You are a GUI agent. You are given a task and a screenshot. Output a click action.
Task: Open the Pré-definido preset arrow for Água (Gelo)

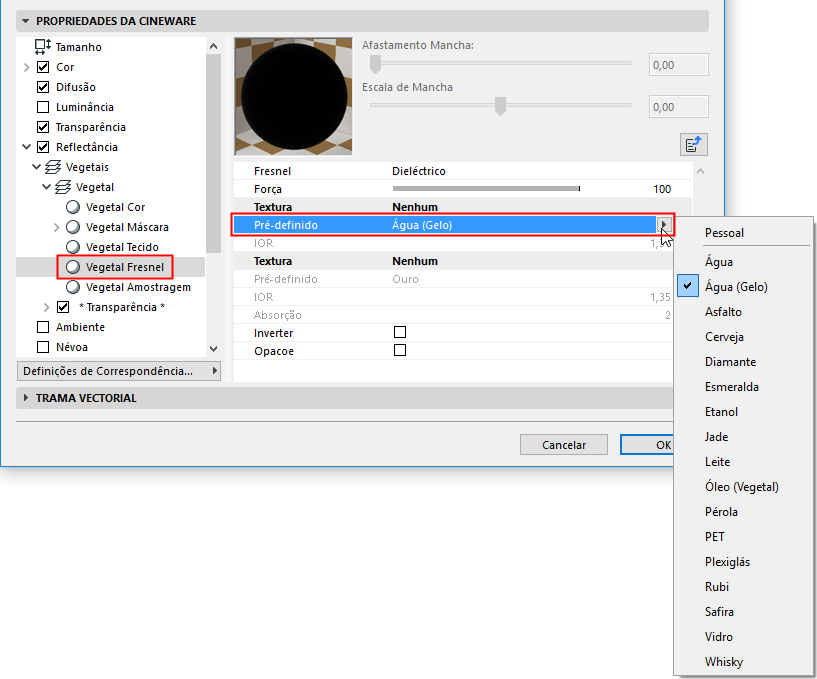664,225
